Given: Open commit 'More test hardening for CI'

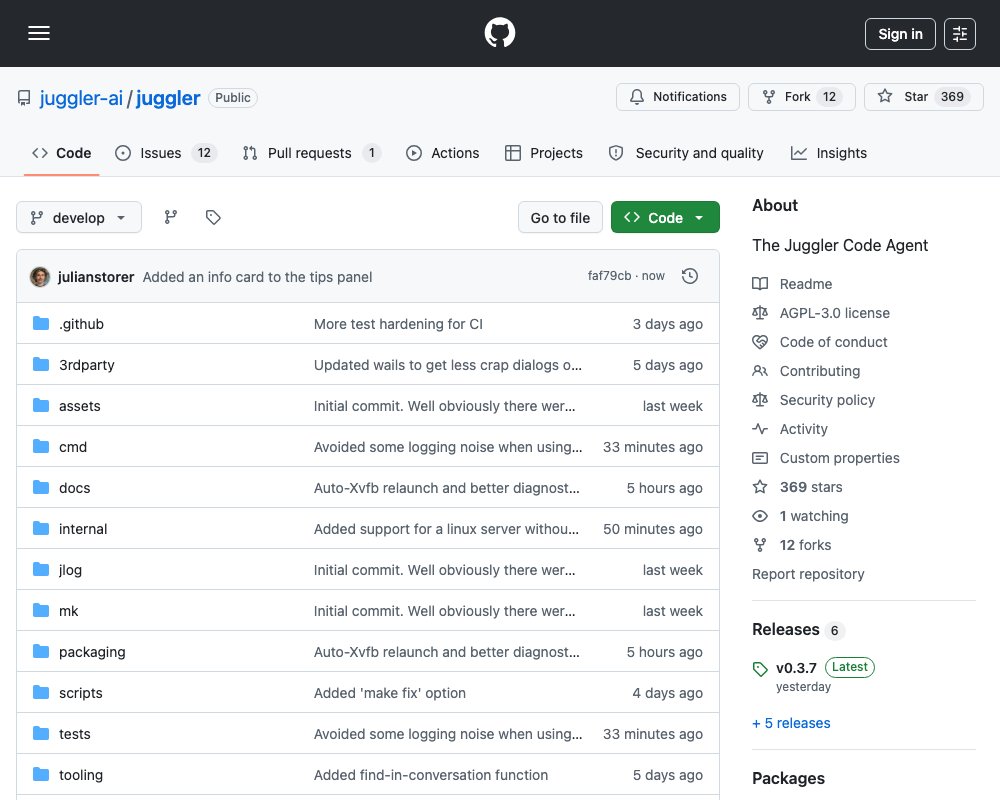Looking at the screenshot, I should pyautogui.click(x=398, y=324).
